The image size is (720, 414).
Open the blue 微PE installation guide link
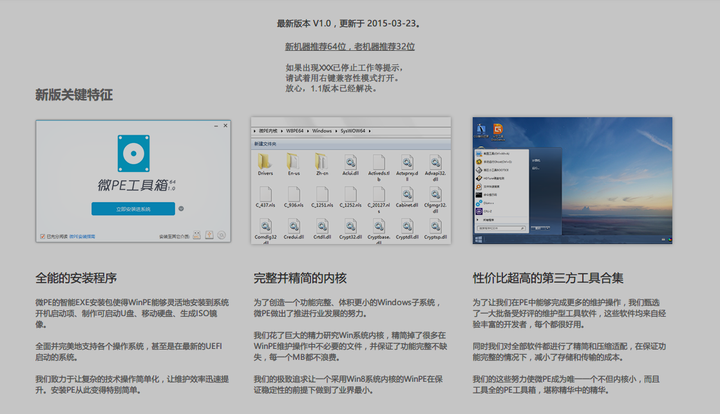[x=82, y=236]
